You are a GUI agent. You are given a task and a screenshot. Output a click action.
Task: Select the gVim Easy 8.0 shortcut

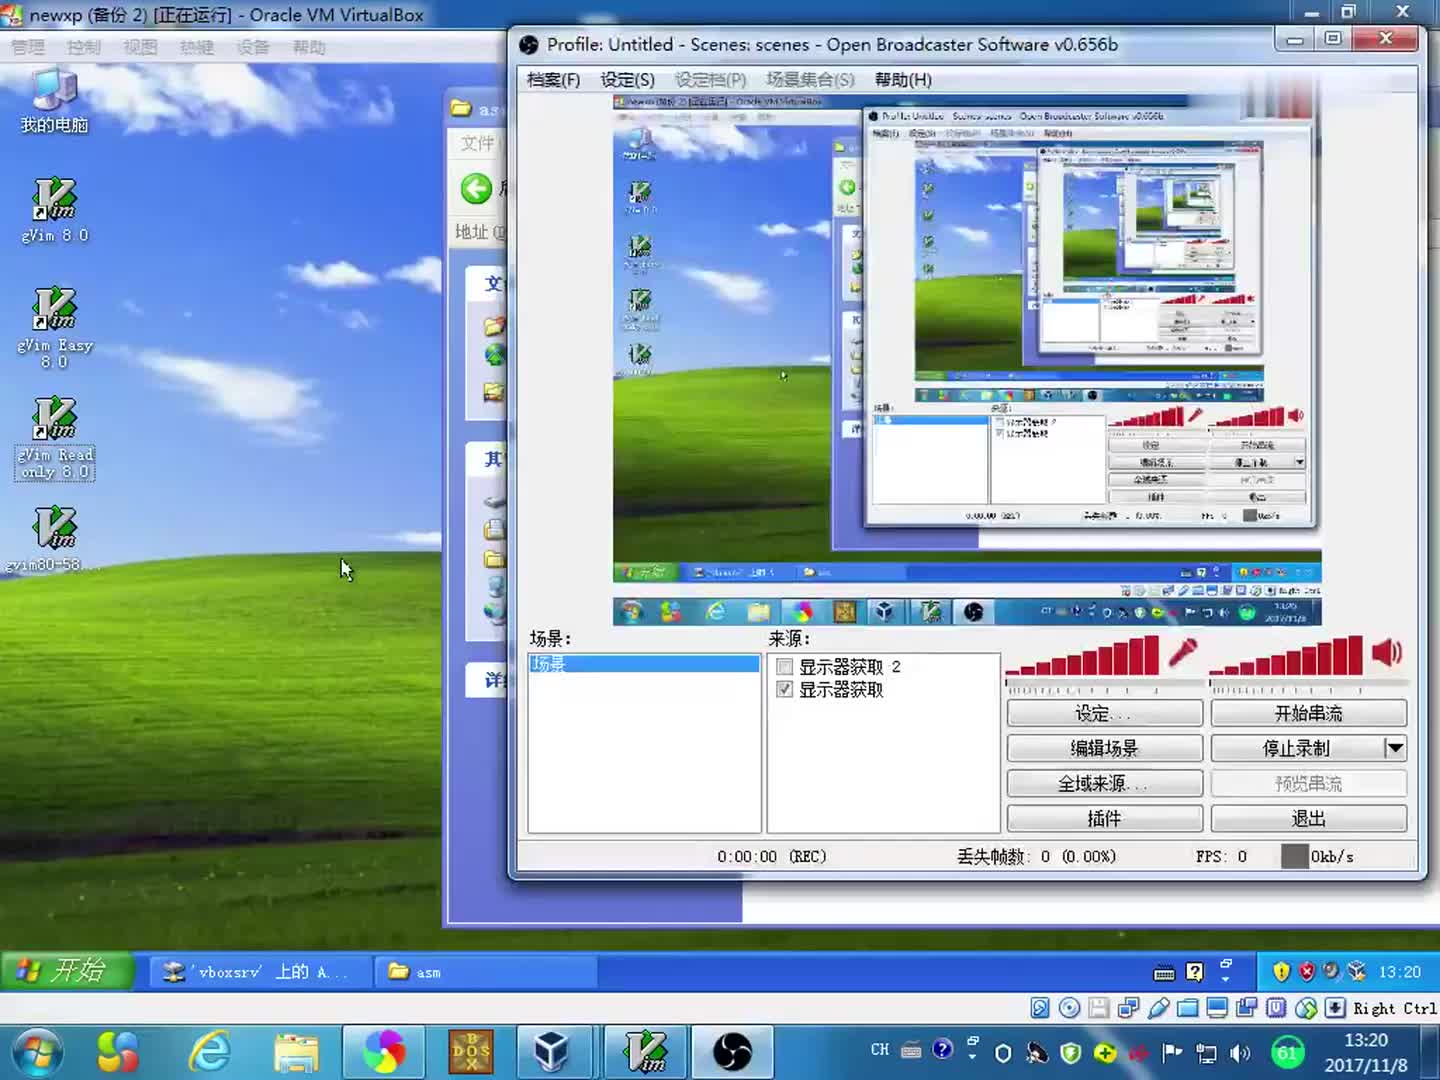(54, 327)
